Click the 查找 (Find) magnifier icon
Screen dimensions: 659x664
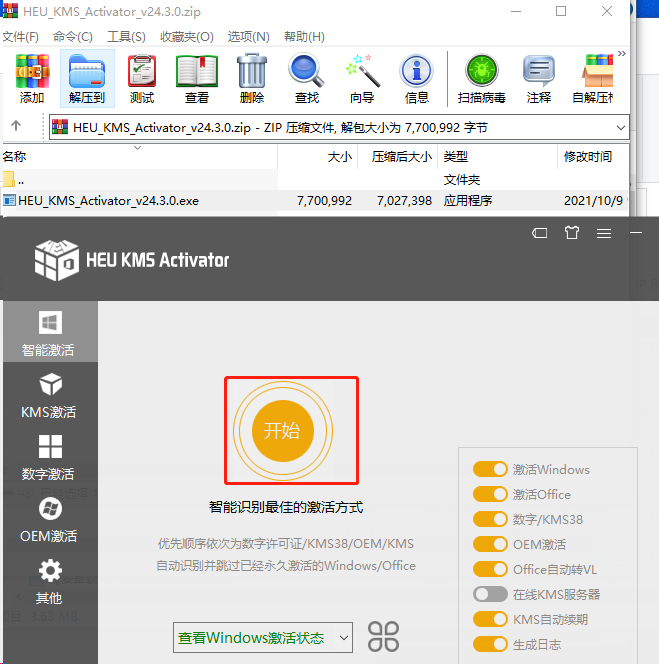(x=307, y=79)
